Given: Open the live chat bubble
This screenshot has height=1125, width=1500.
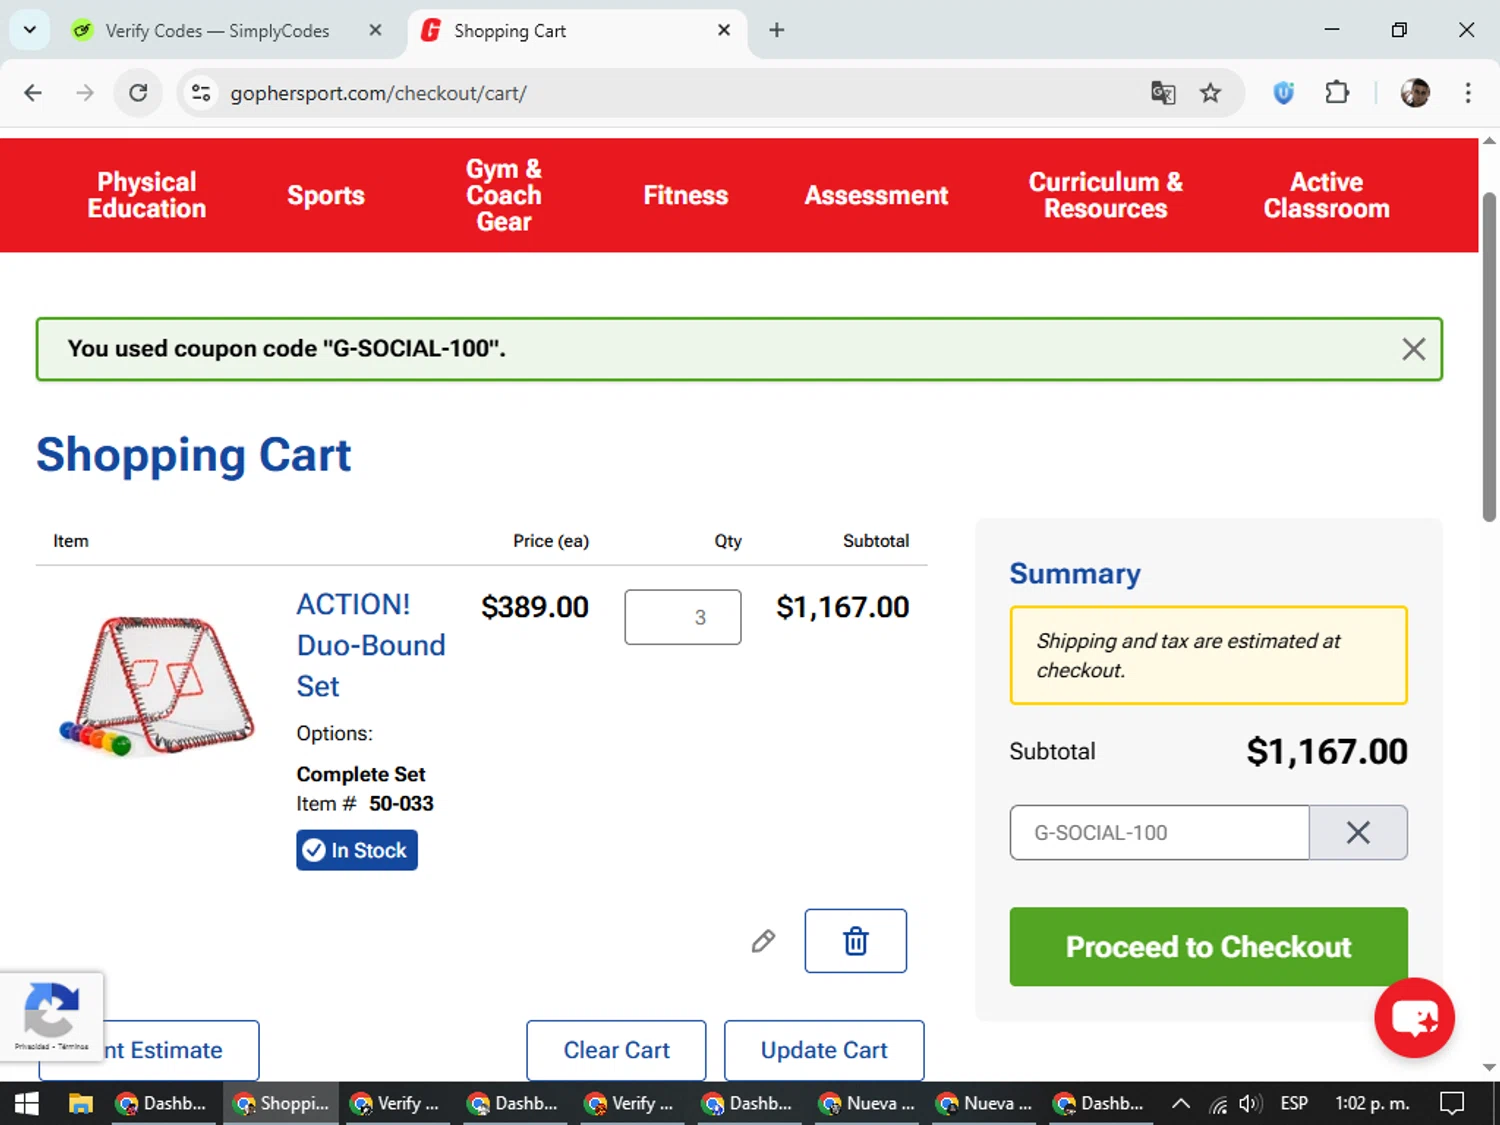Looking at the screenshot, I should [x=1414, y=1018].
